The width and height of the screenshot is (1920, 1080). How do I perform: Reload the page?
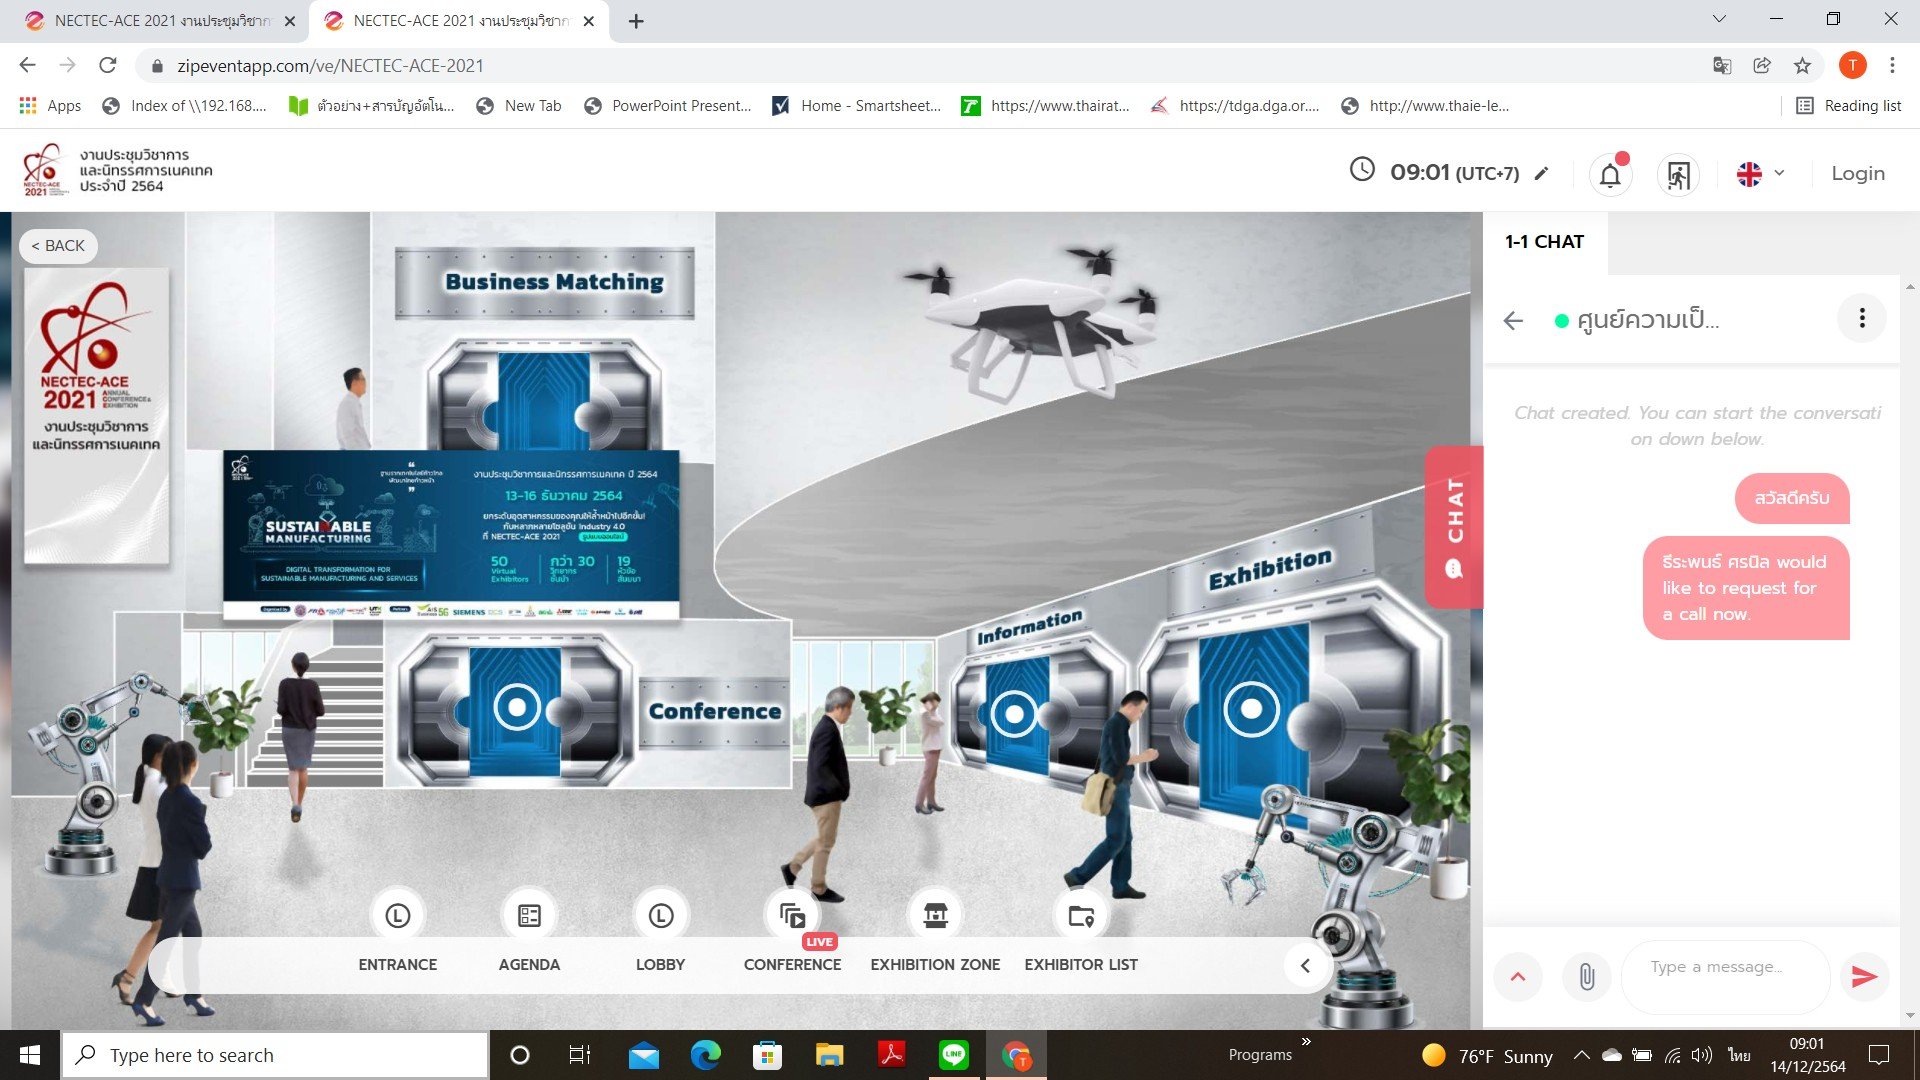(x=108, y=65)
